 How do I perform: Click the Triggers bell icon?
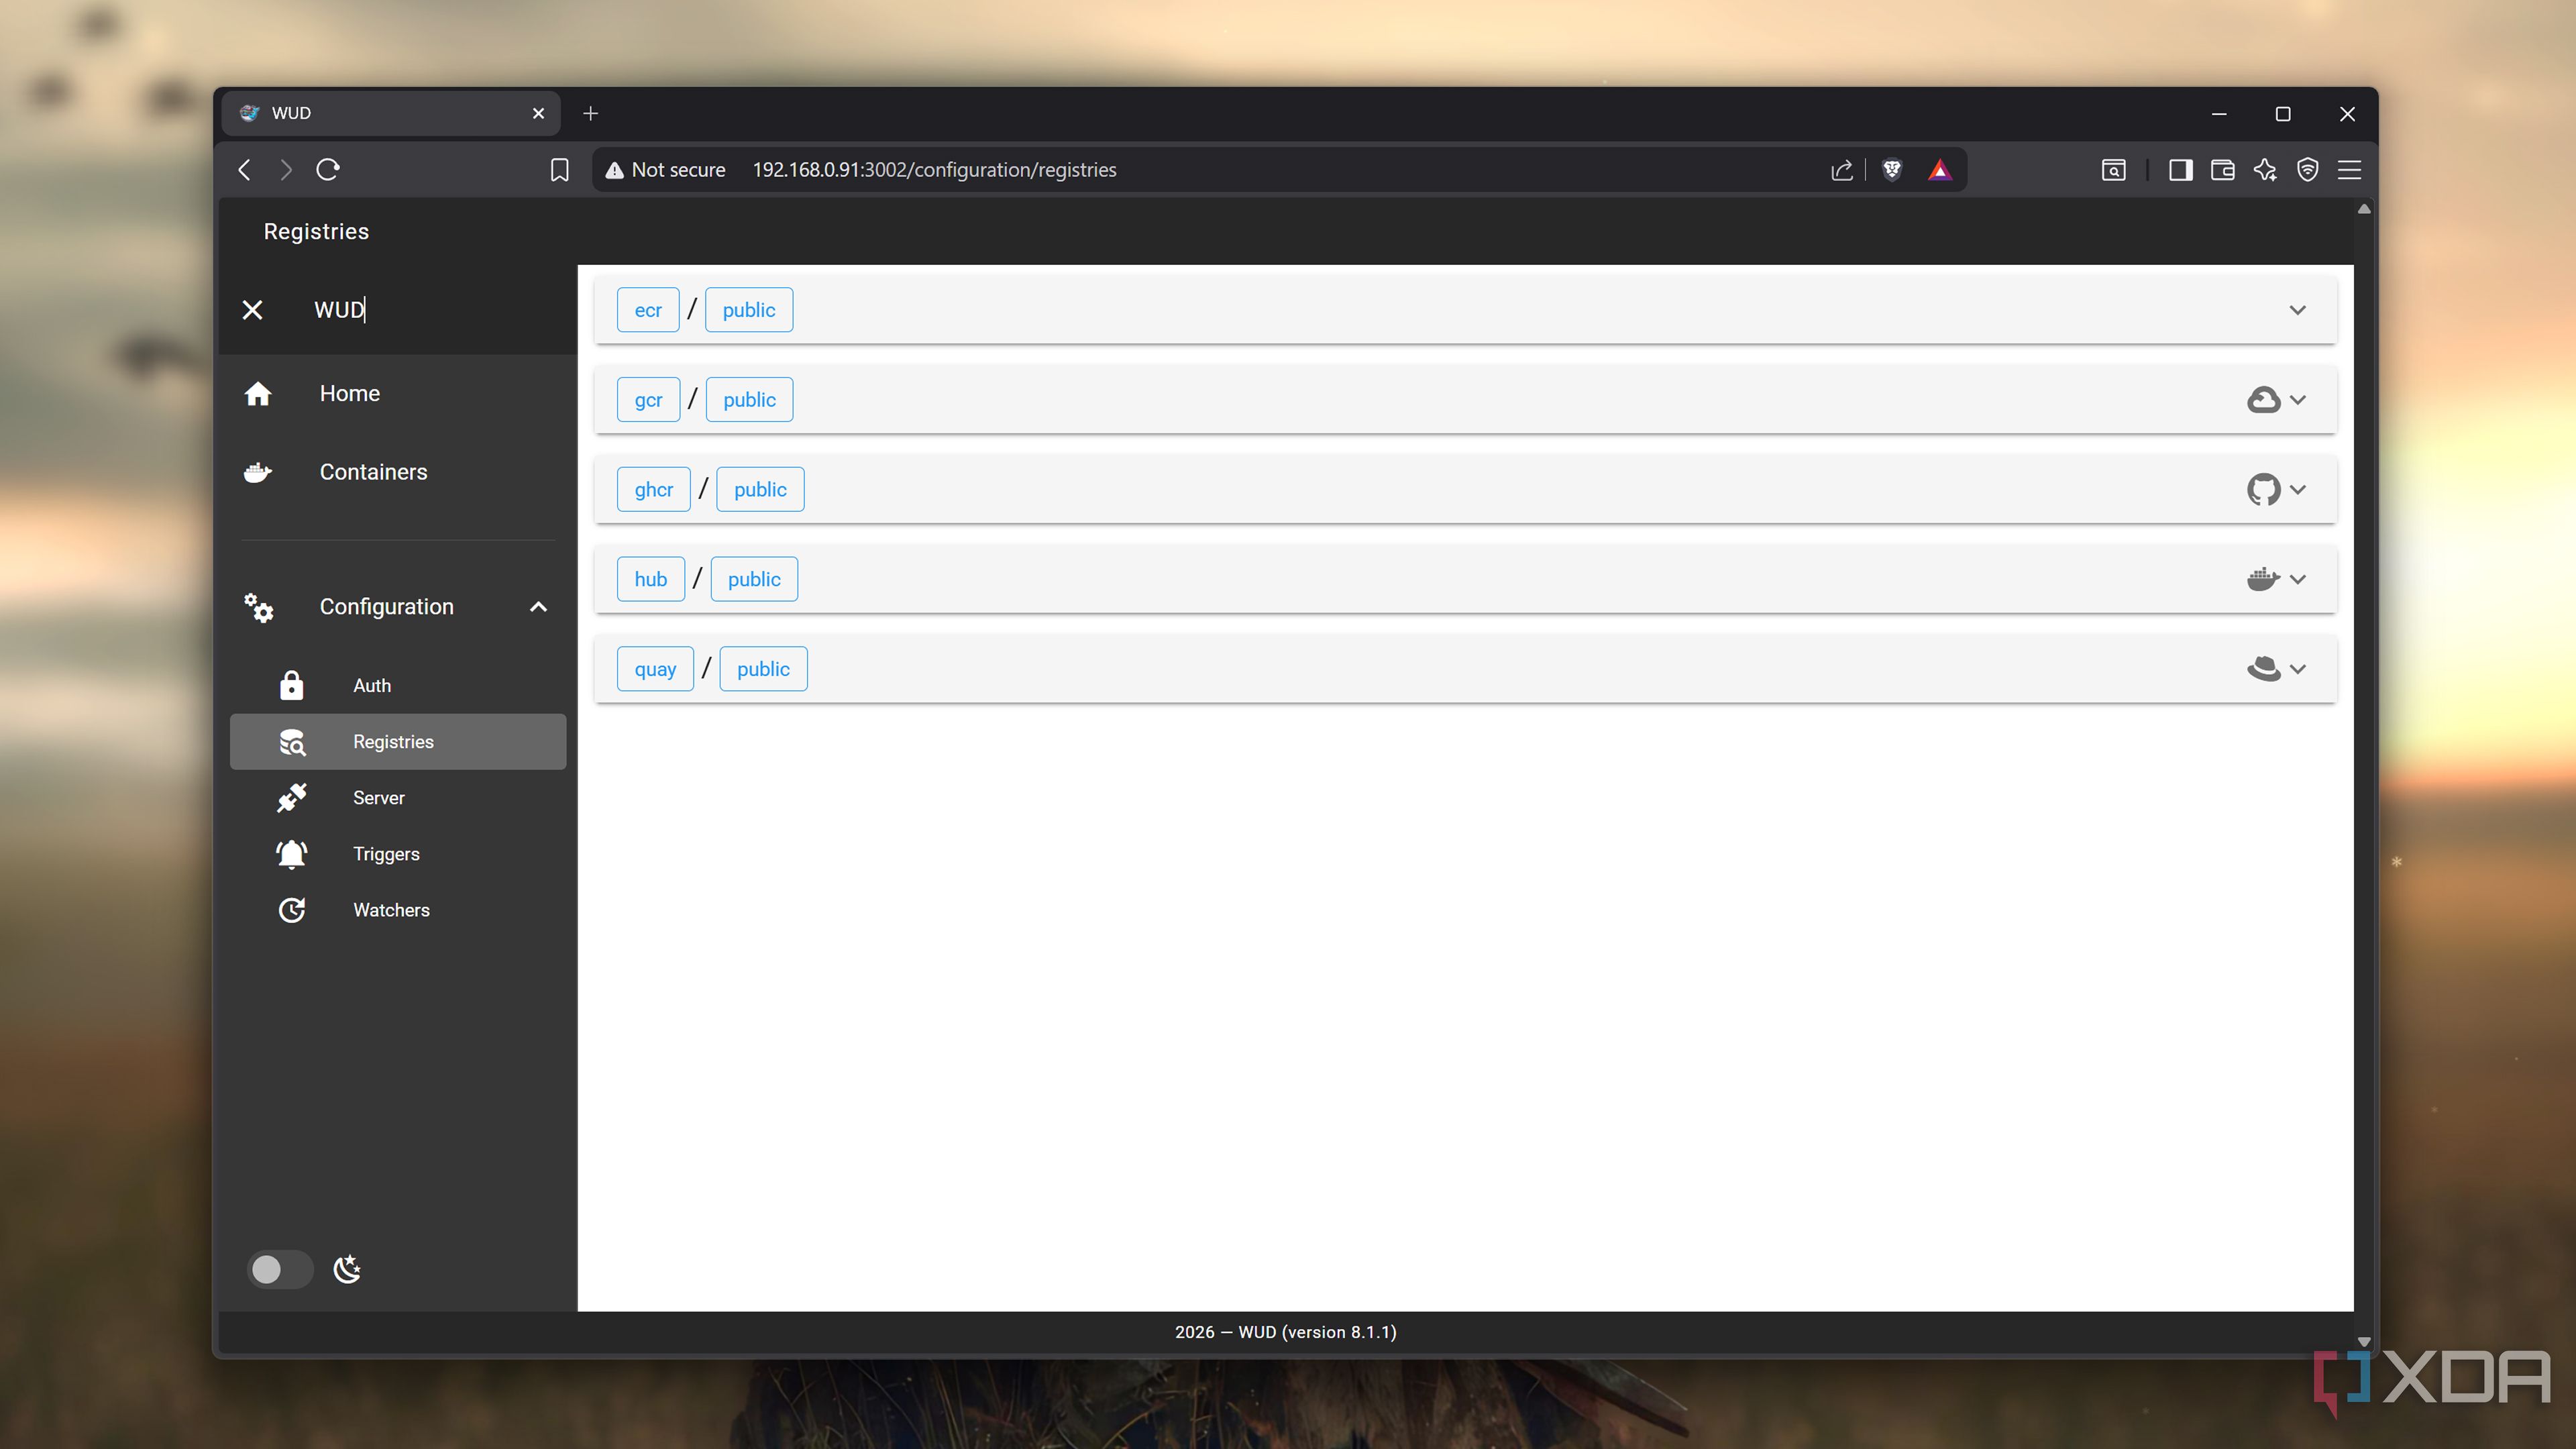point(292,854)
